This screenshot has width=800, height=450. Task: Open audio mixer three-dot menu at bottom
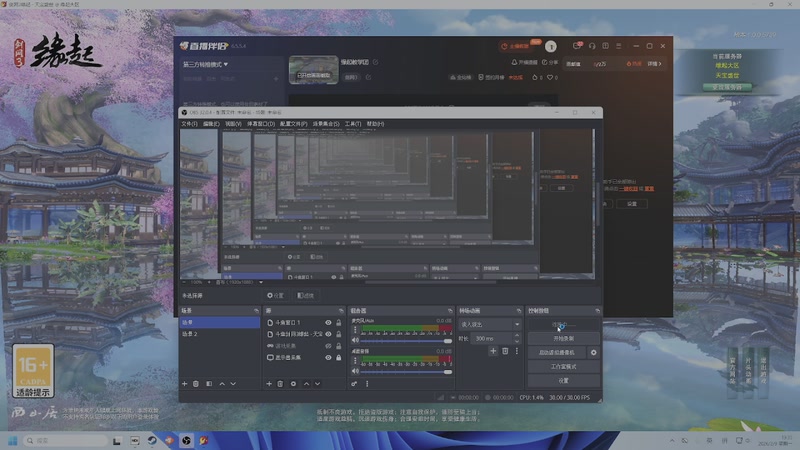tap(367, 384)
